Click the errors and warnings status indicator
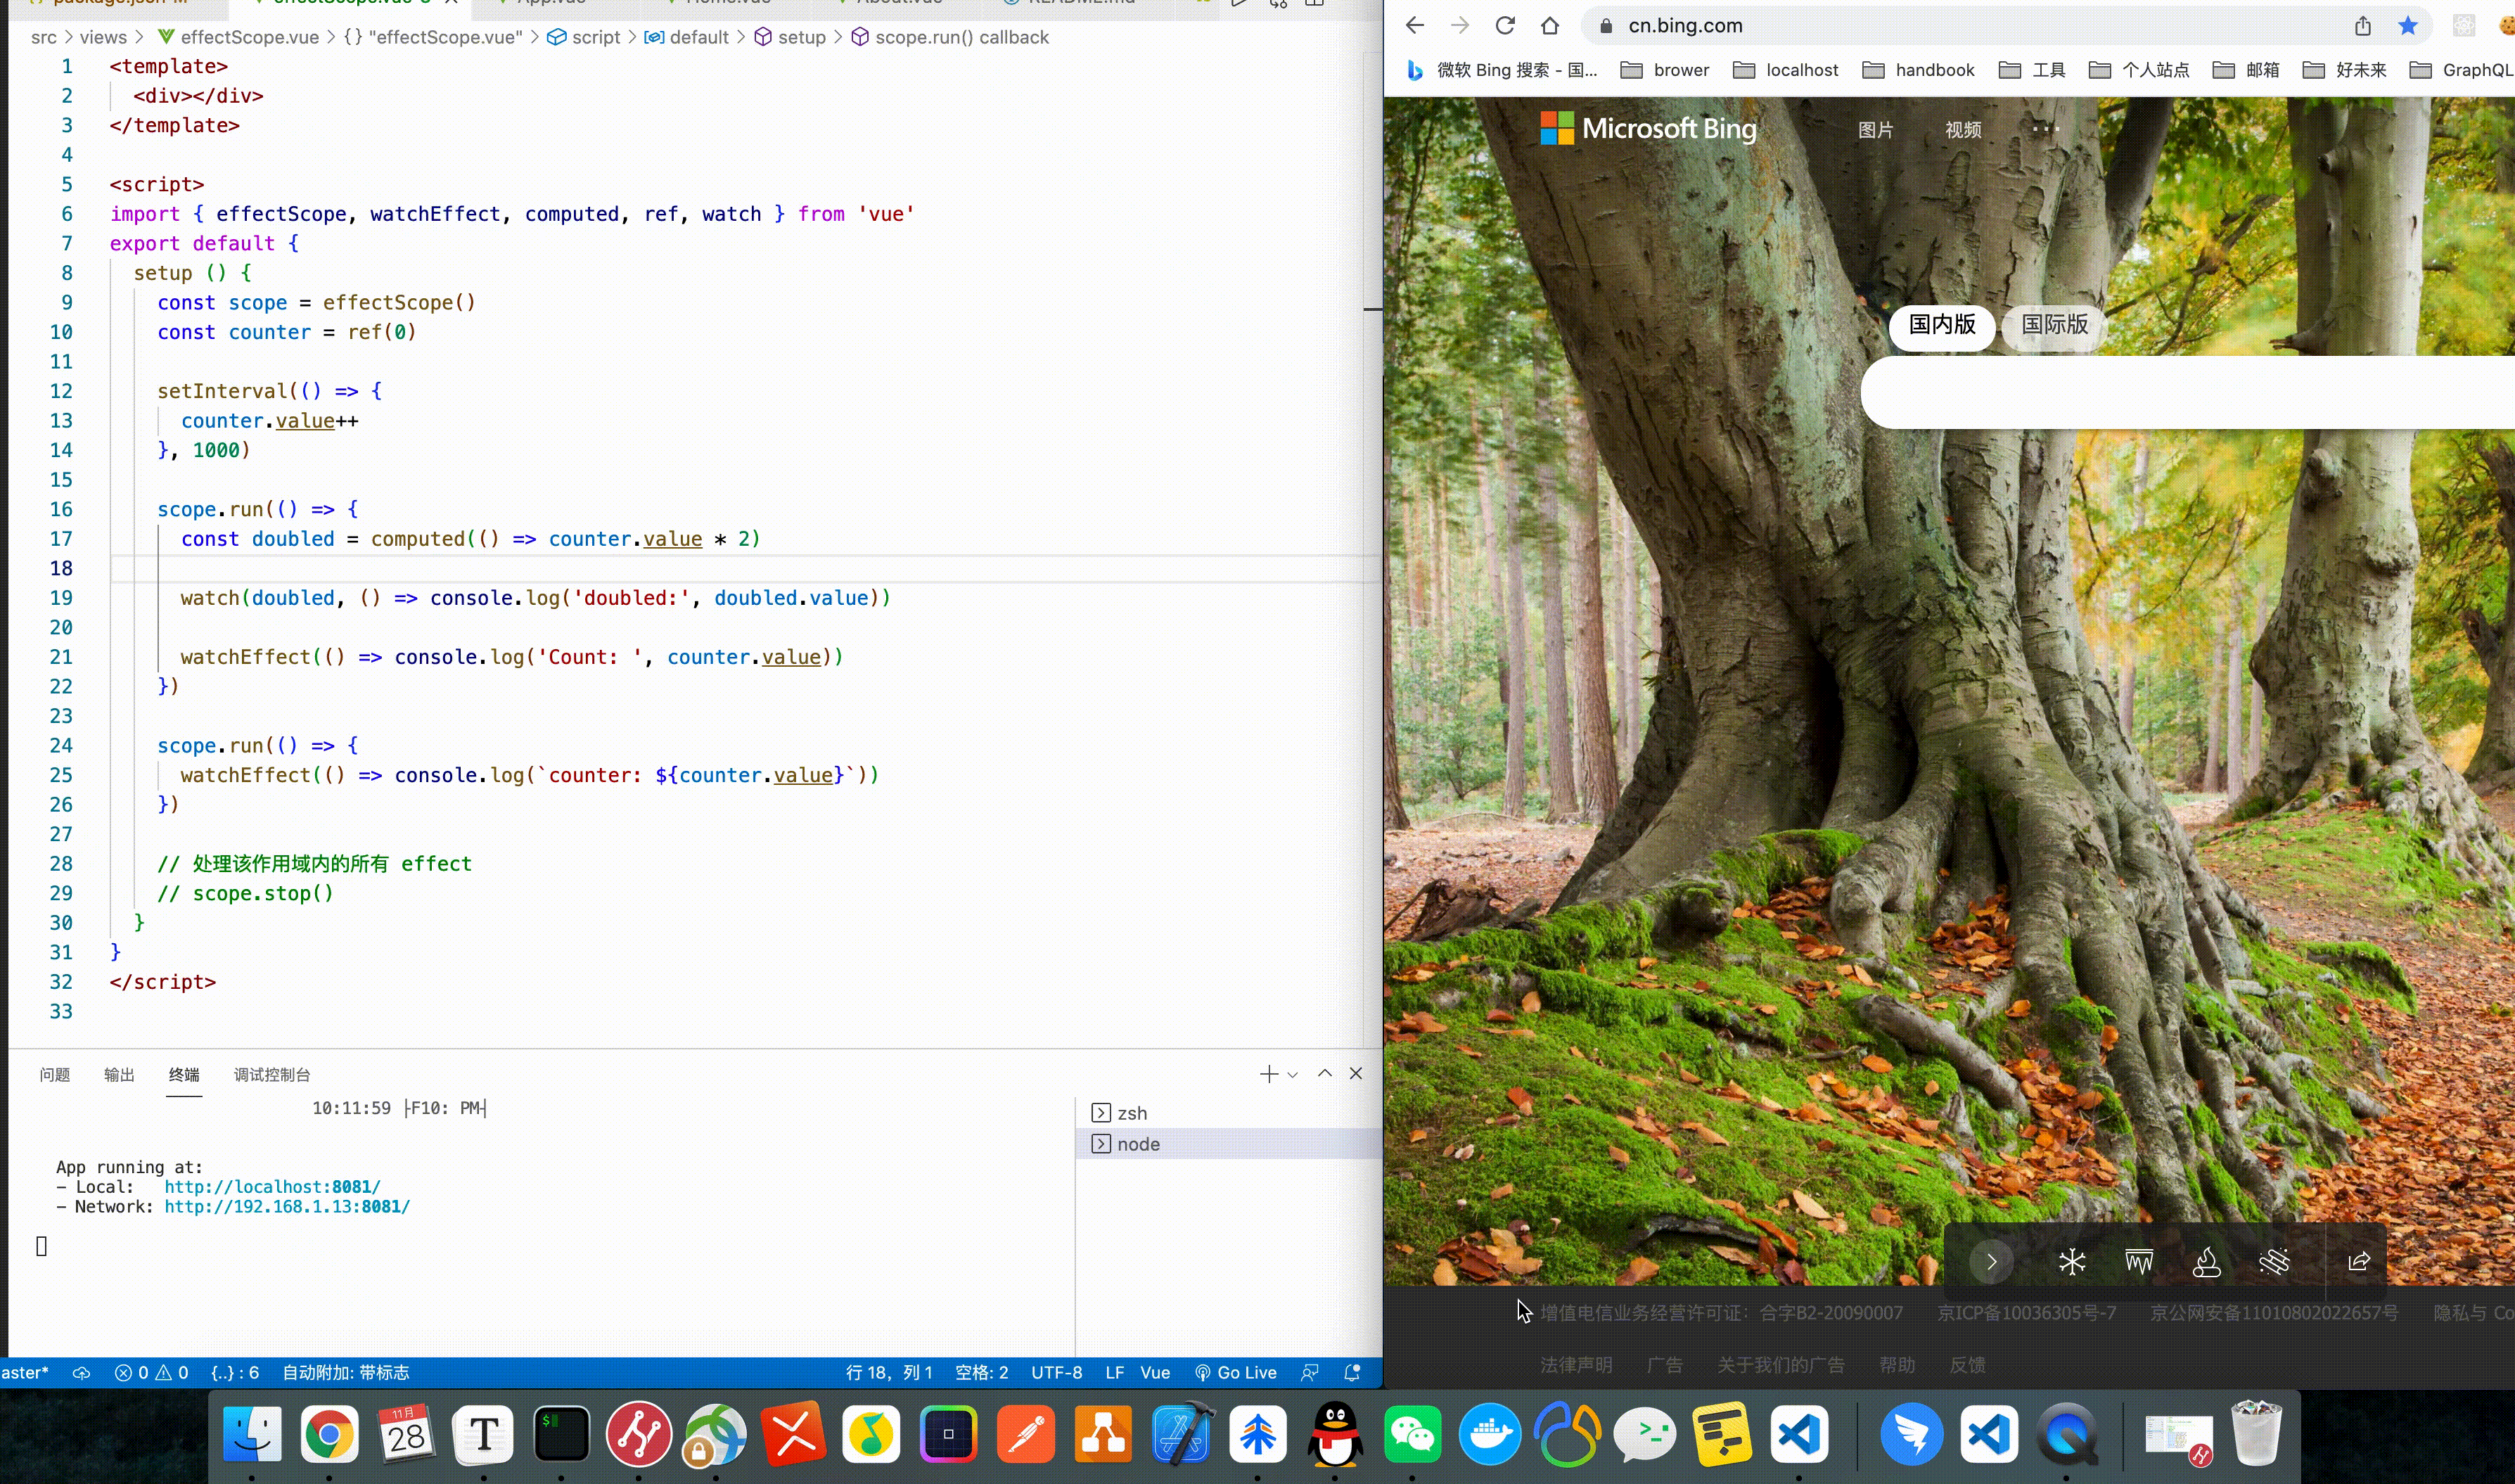Screen dimensions: 2515x1484 point(151,1373)
